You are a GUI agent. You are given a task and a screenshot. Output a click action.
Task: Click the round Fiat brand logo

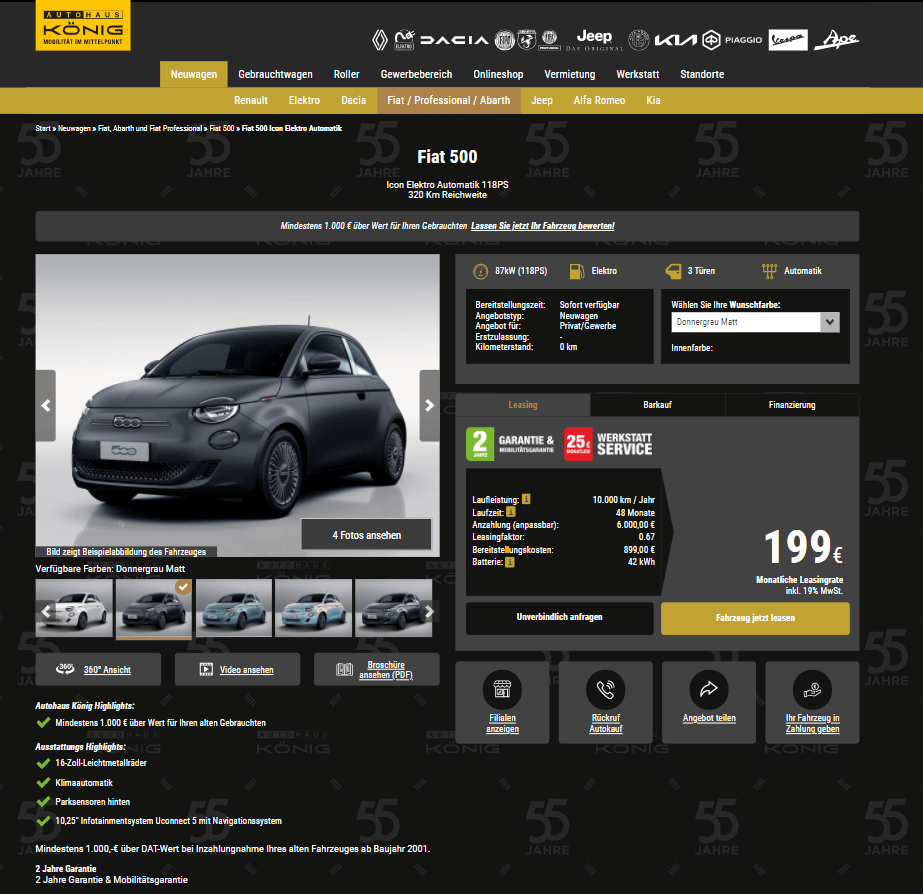point(504,40)
